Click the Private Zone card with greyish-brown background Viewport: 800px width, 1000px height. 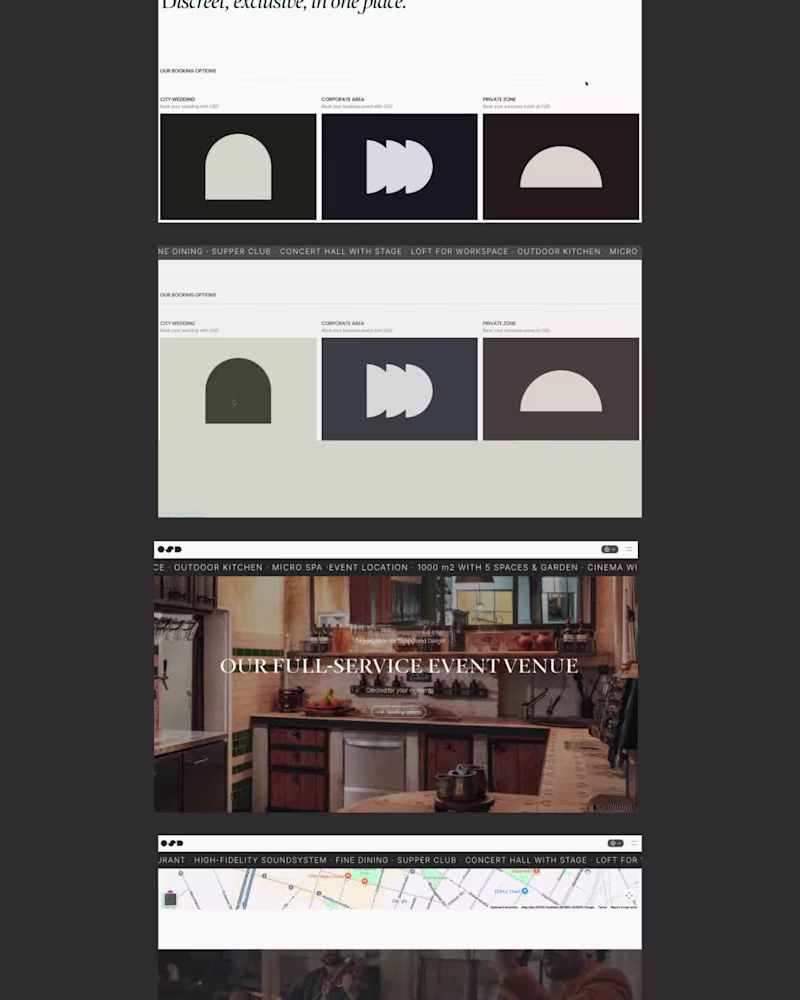point(561,389)
